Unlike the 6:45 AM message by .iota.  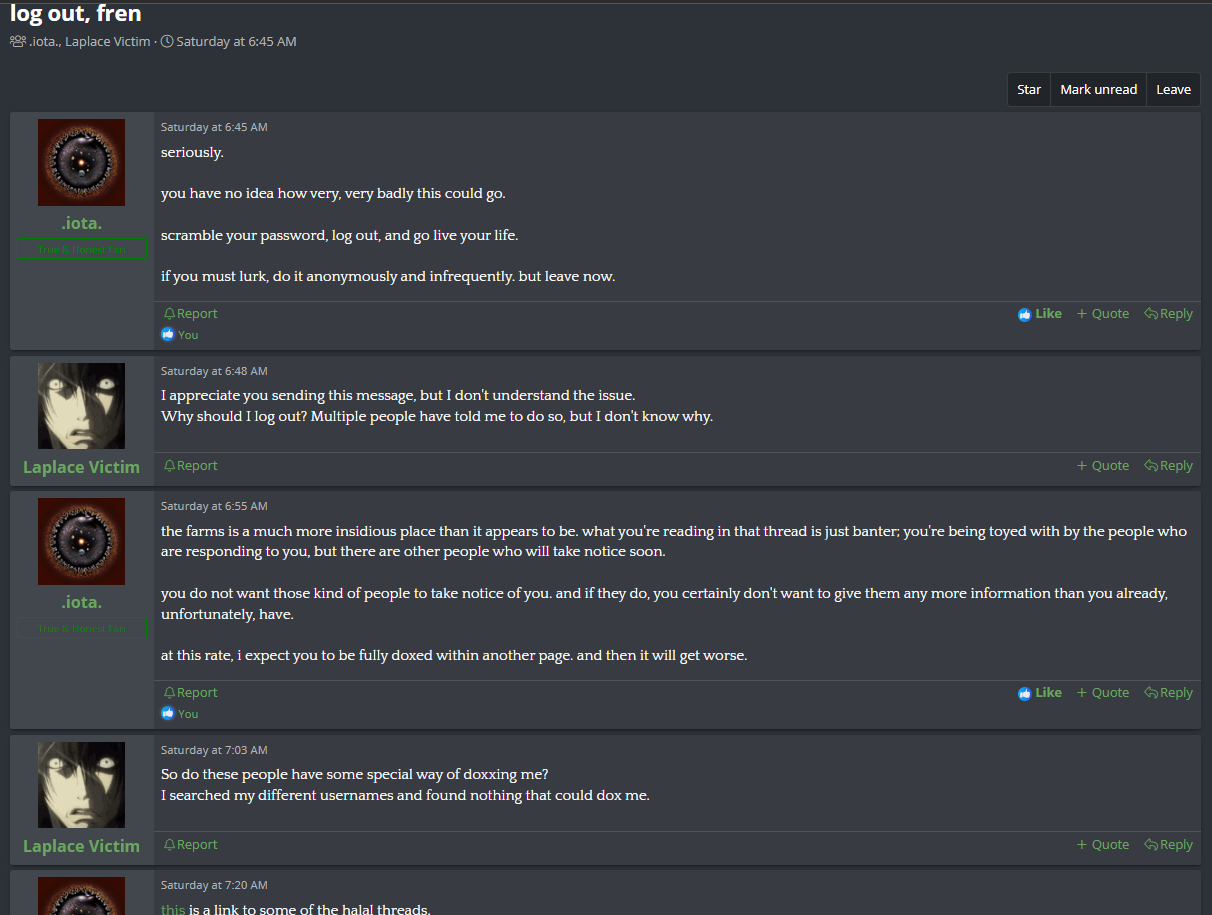[1040, 314]
